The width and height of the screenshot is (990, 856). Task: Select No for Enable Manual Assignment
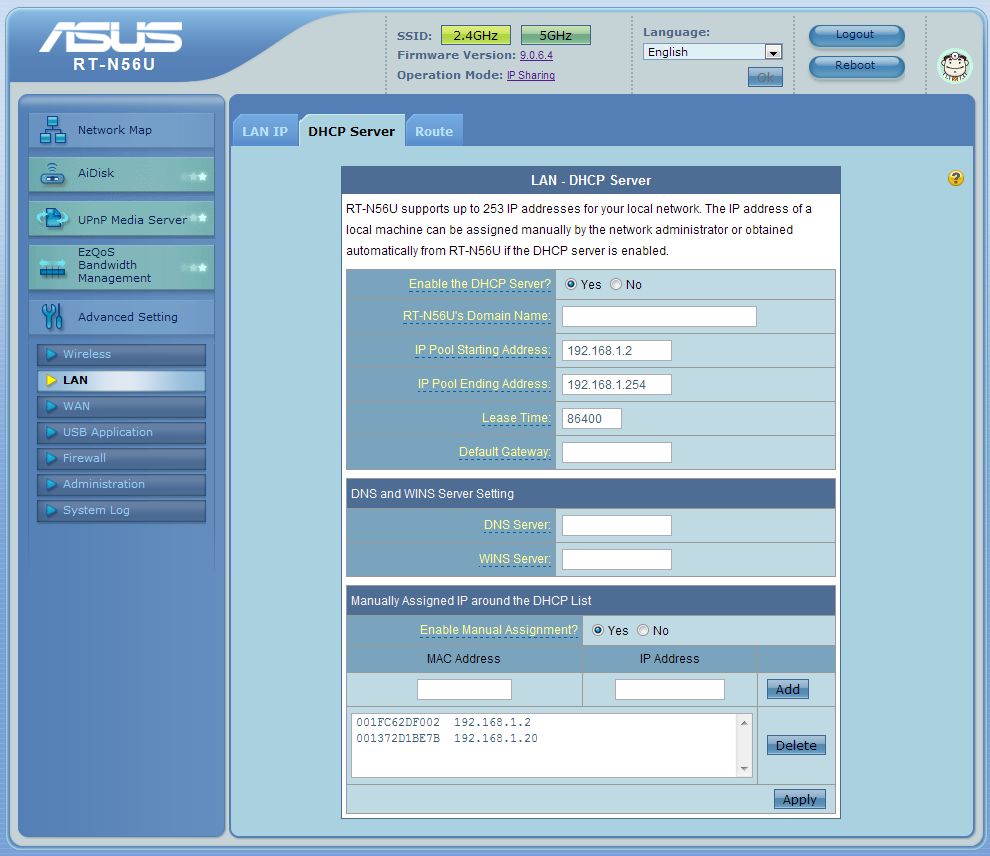click(x=643, y=631)
